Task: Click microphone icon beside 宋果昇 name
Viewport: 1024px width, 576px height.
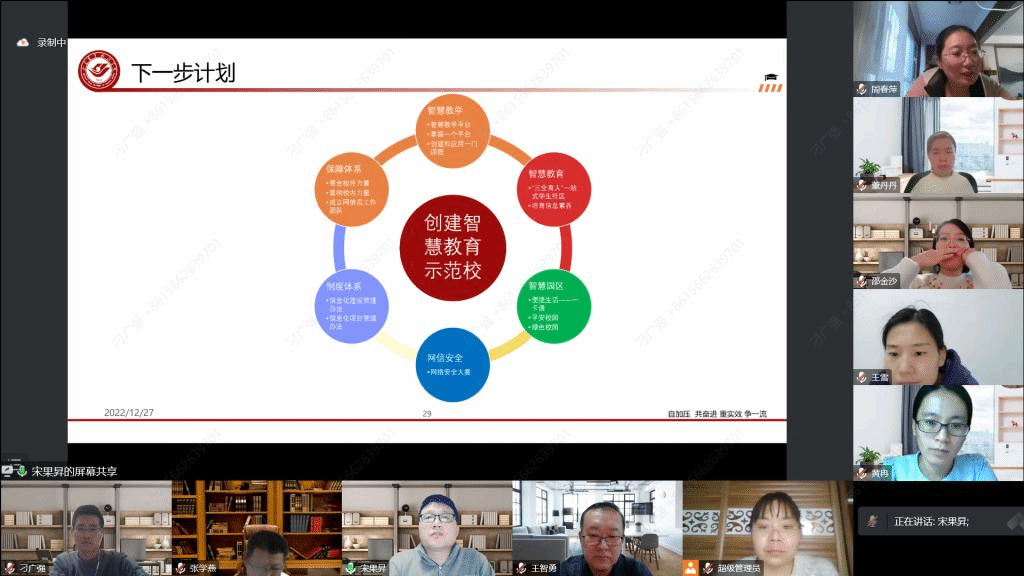Action: tap(350, 568)
